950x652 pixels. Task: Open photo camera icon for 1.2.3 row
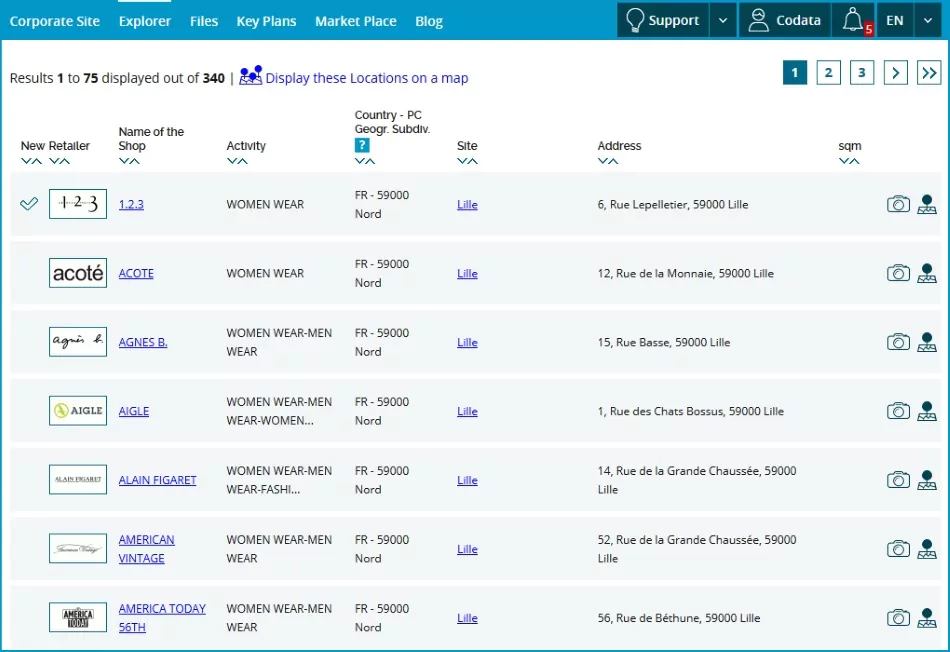pyautogui.click(x=898, y=204)
